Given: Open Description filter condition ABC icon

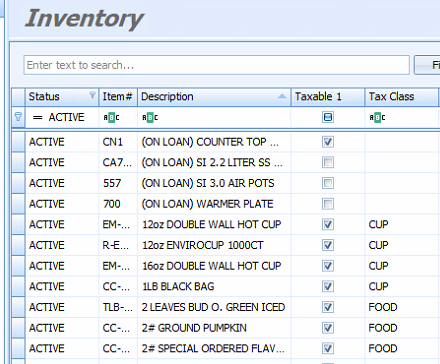Looking at the screenshot, I should [x=150, y=117].
